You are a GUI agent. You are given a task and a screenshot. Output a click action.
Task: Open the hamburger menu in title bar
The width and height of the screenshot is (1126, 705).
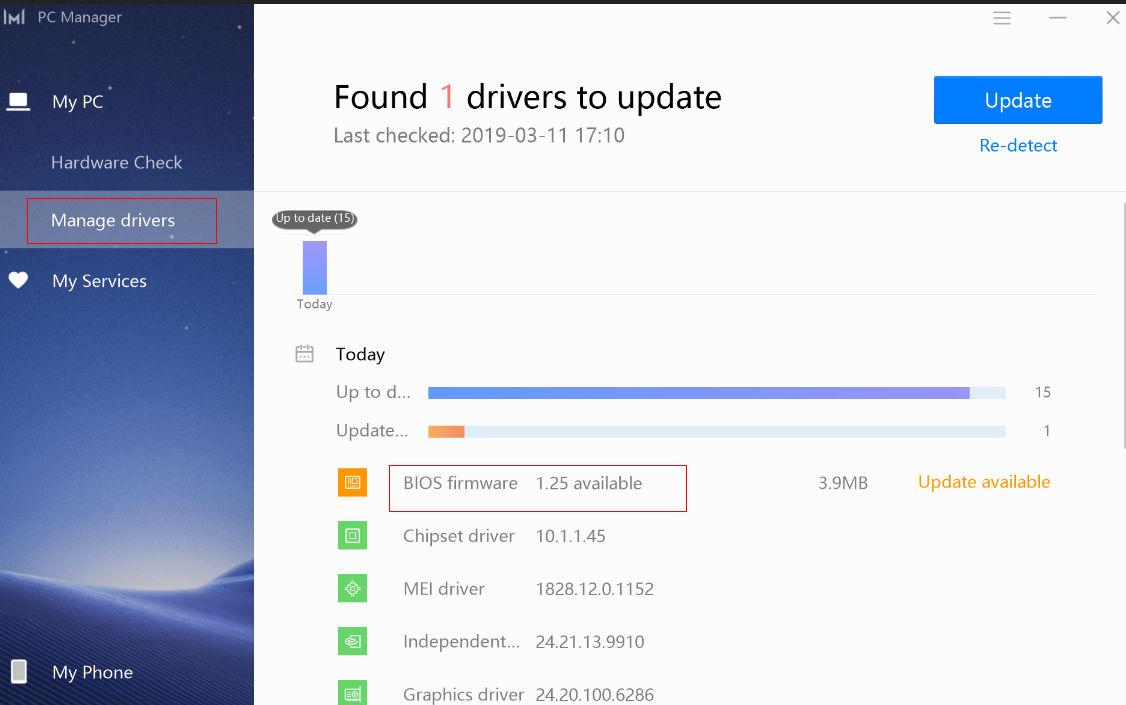coord(1002,18)
